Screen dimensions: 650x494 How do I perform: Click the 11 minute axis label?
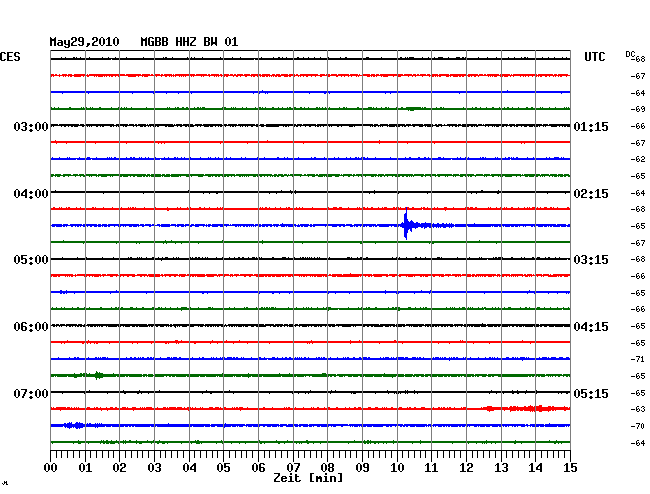point(431,468)
